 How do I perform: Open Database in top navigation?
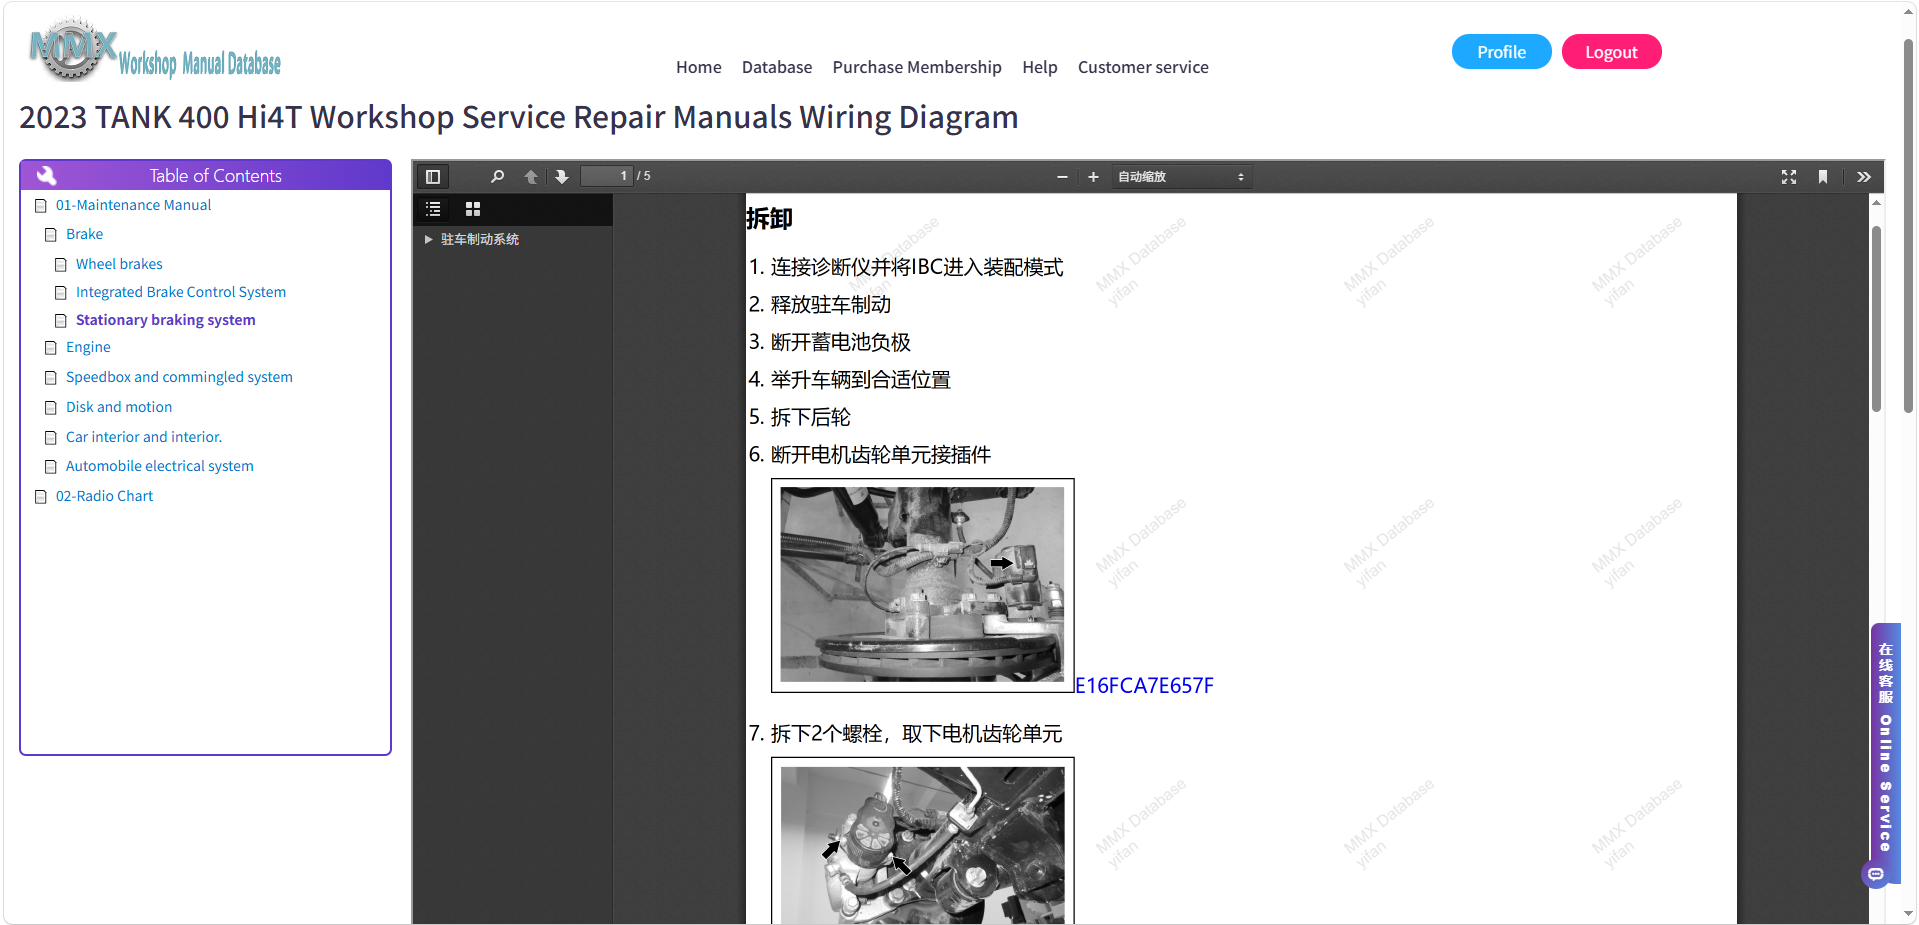point(777,67)
